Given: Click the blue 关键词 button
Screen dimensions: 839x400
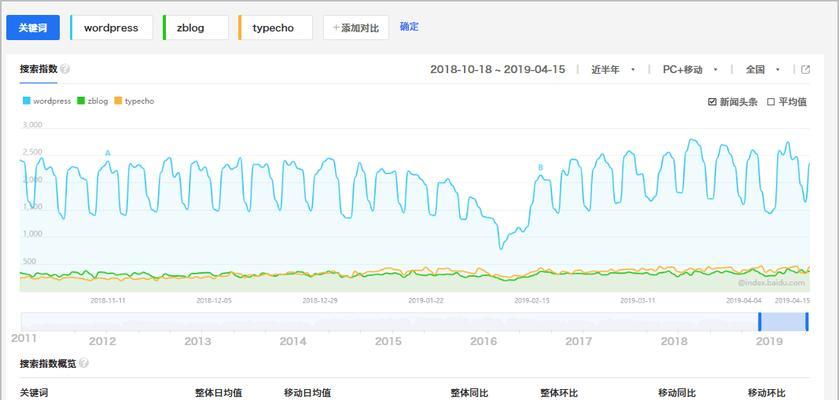Looking at the screenshot, I should (x=33, y=27).
